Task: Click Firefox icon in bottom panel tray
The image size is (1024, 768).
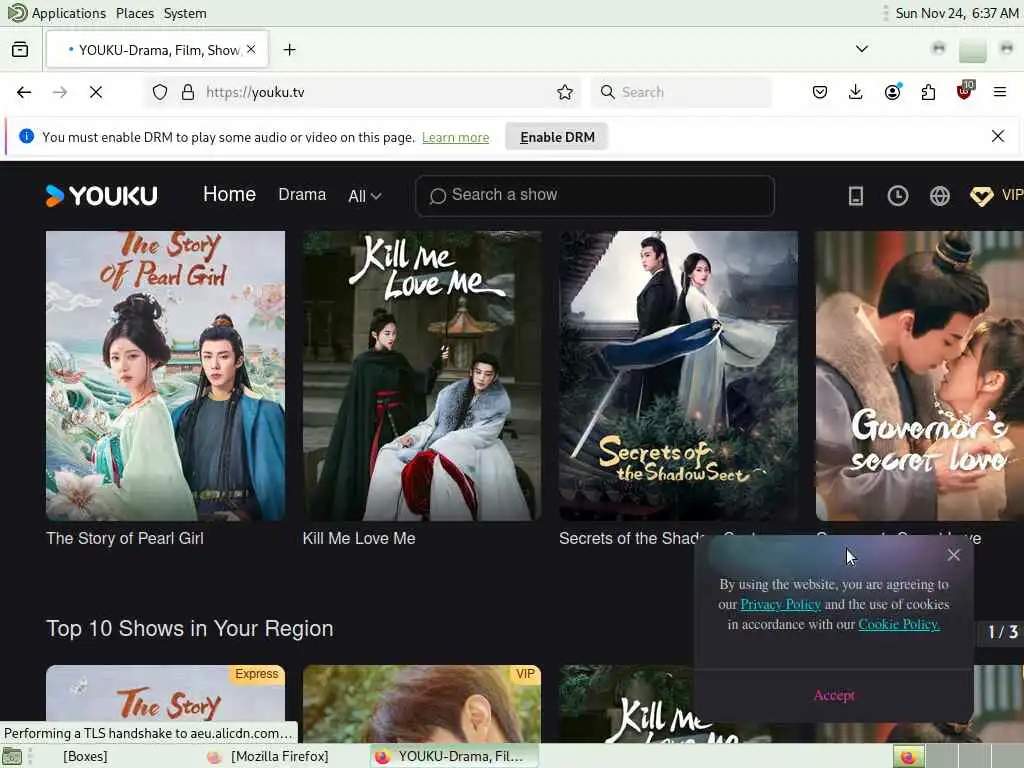Action: point(908,757)
